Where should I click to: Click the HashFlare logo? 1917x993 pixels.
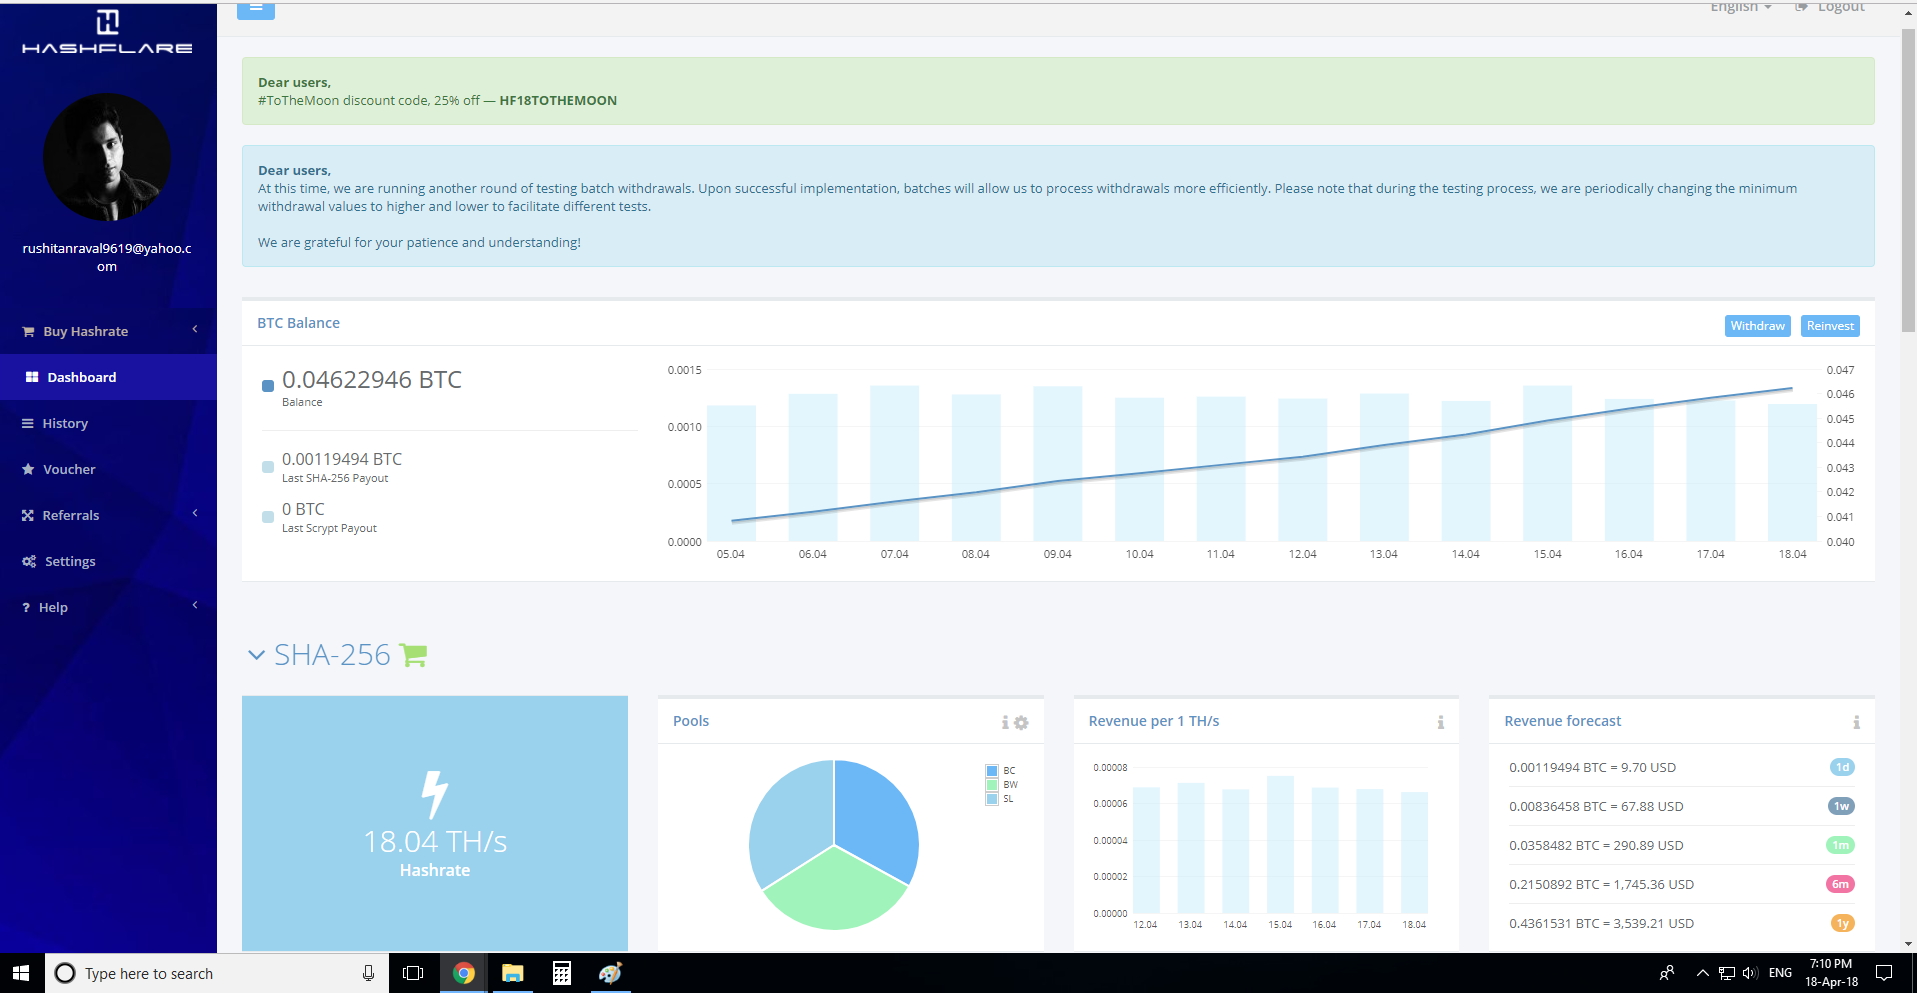click(x=107, y=32)
